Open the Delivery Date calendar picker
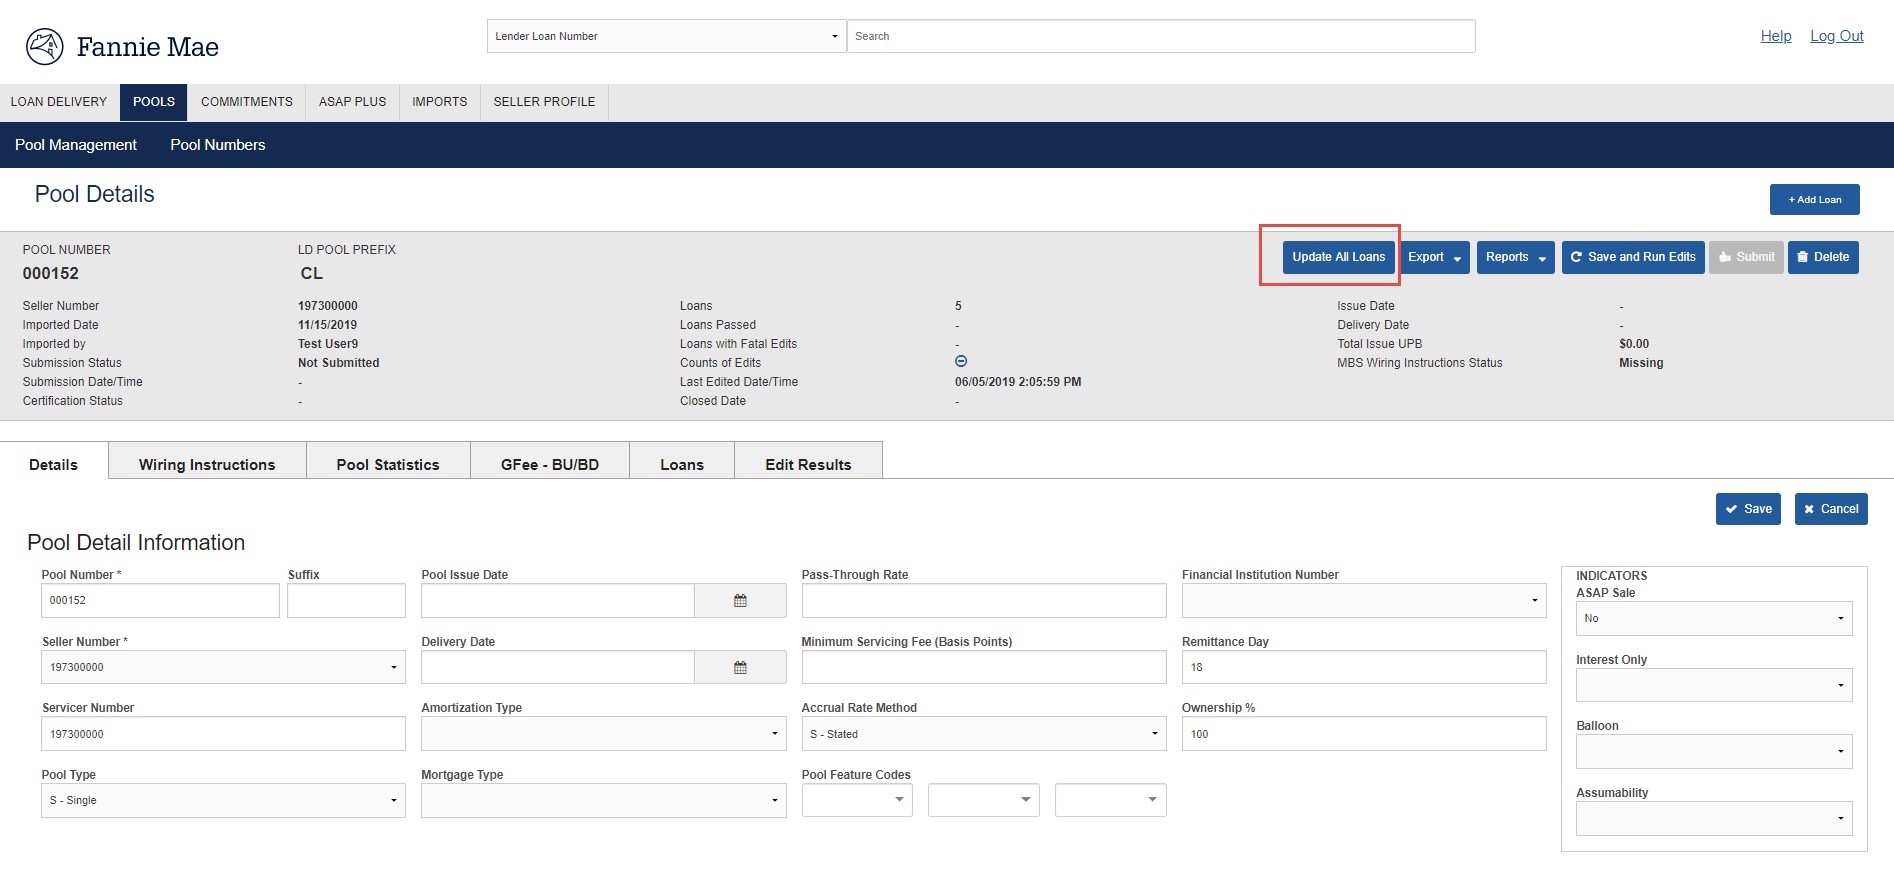Image resolution: width=1894 pixels, height=880 pixels. pyautogui.click(x=740, y=668)
